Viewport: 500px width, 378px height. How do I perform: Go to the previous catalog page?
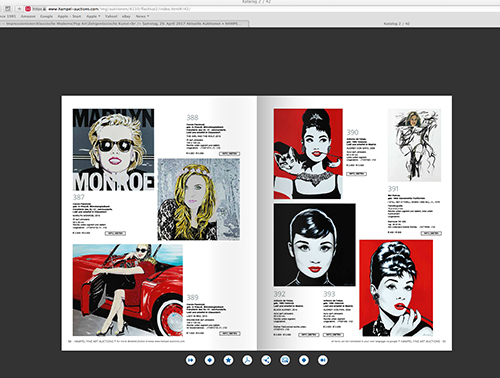tap(210, 360)
